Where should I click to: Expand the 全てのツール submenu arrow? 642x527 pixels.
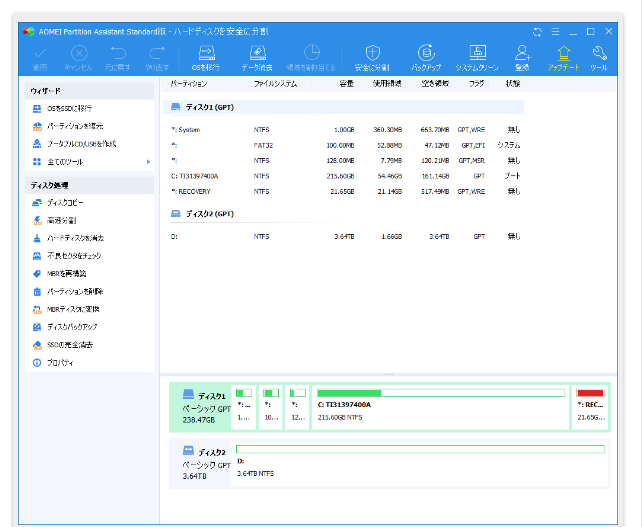pyautogui.click(x=148, y=161)
